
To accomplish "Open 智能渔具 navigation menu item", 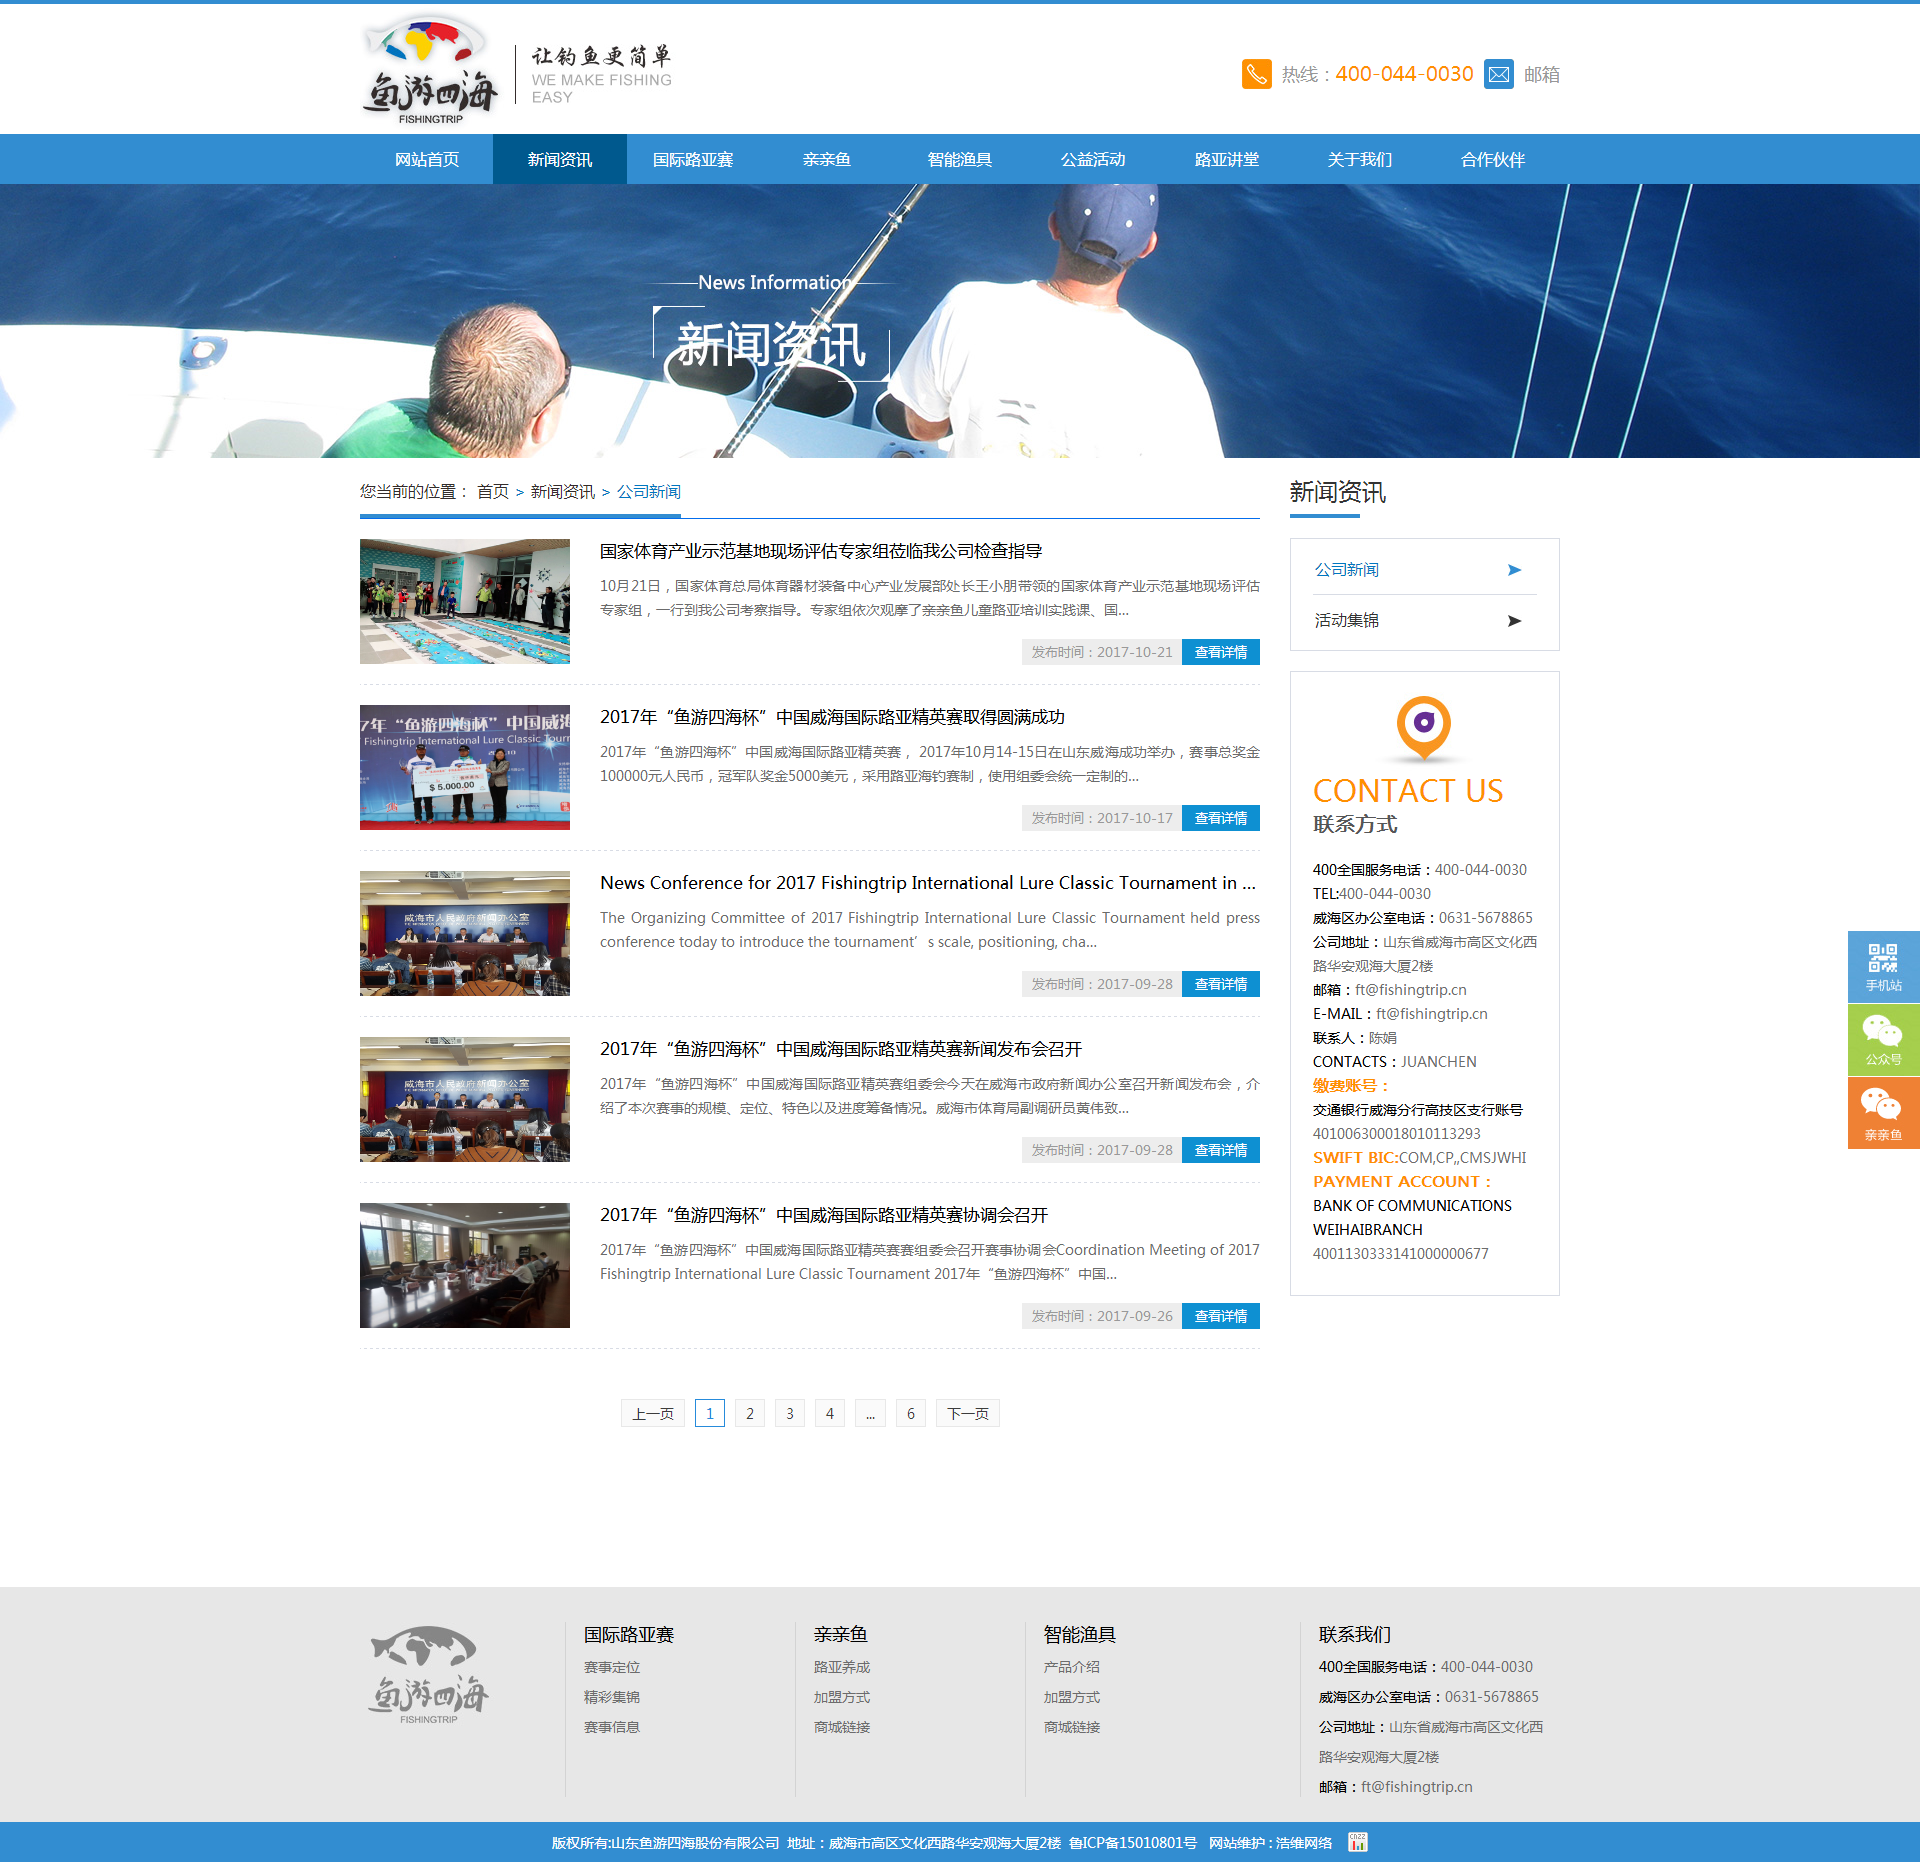I will [x=959, y=160].
